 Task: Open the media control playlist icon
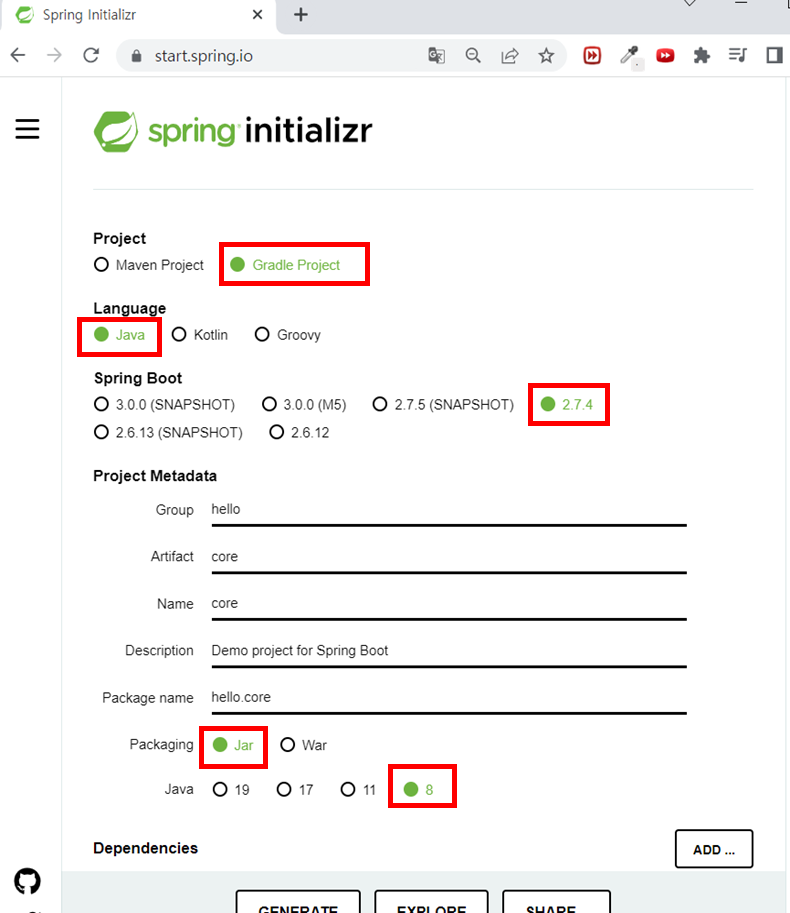tap(738, 55)
